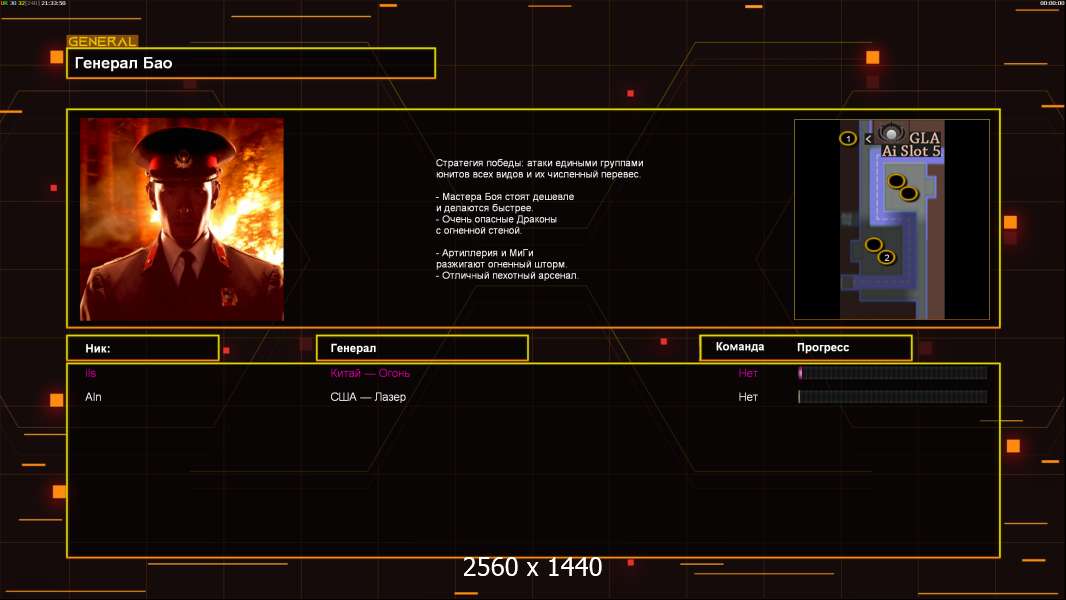Click the 'Отличный пехотный арсенал' line

[507, 276]
